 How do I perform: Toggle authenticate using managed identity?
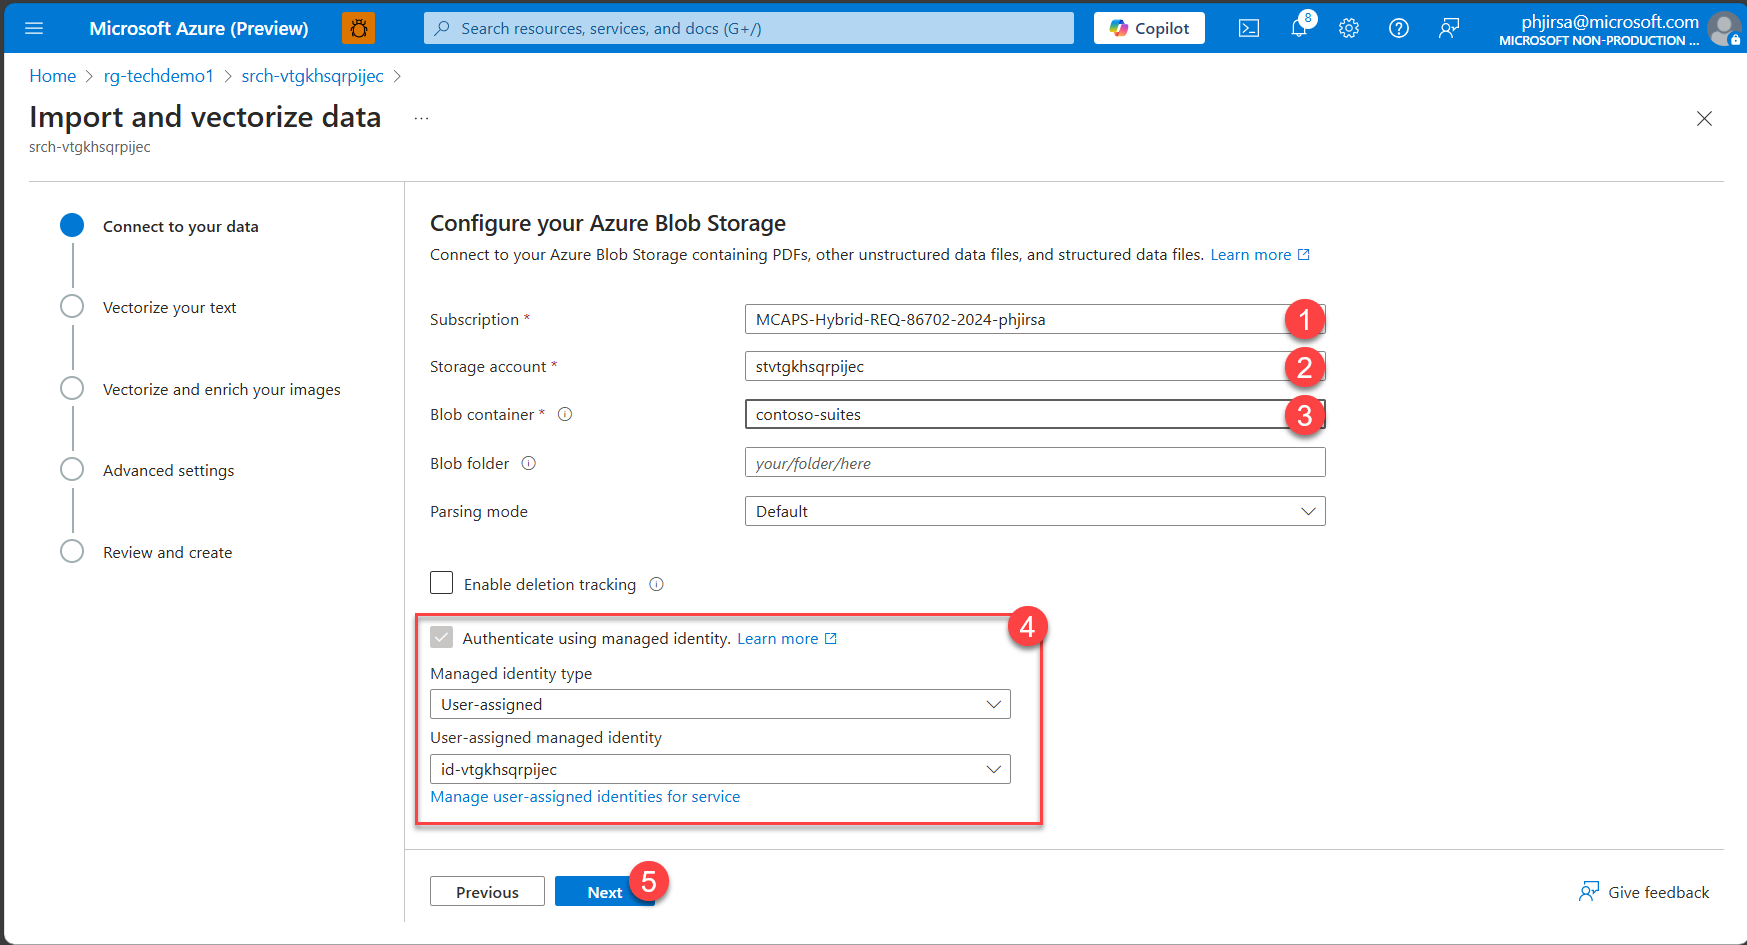click(442, 637)
